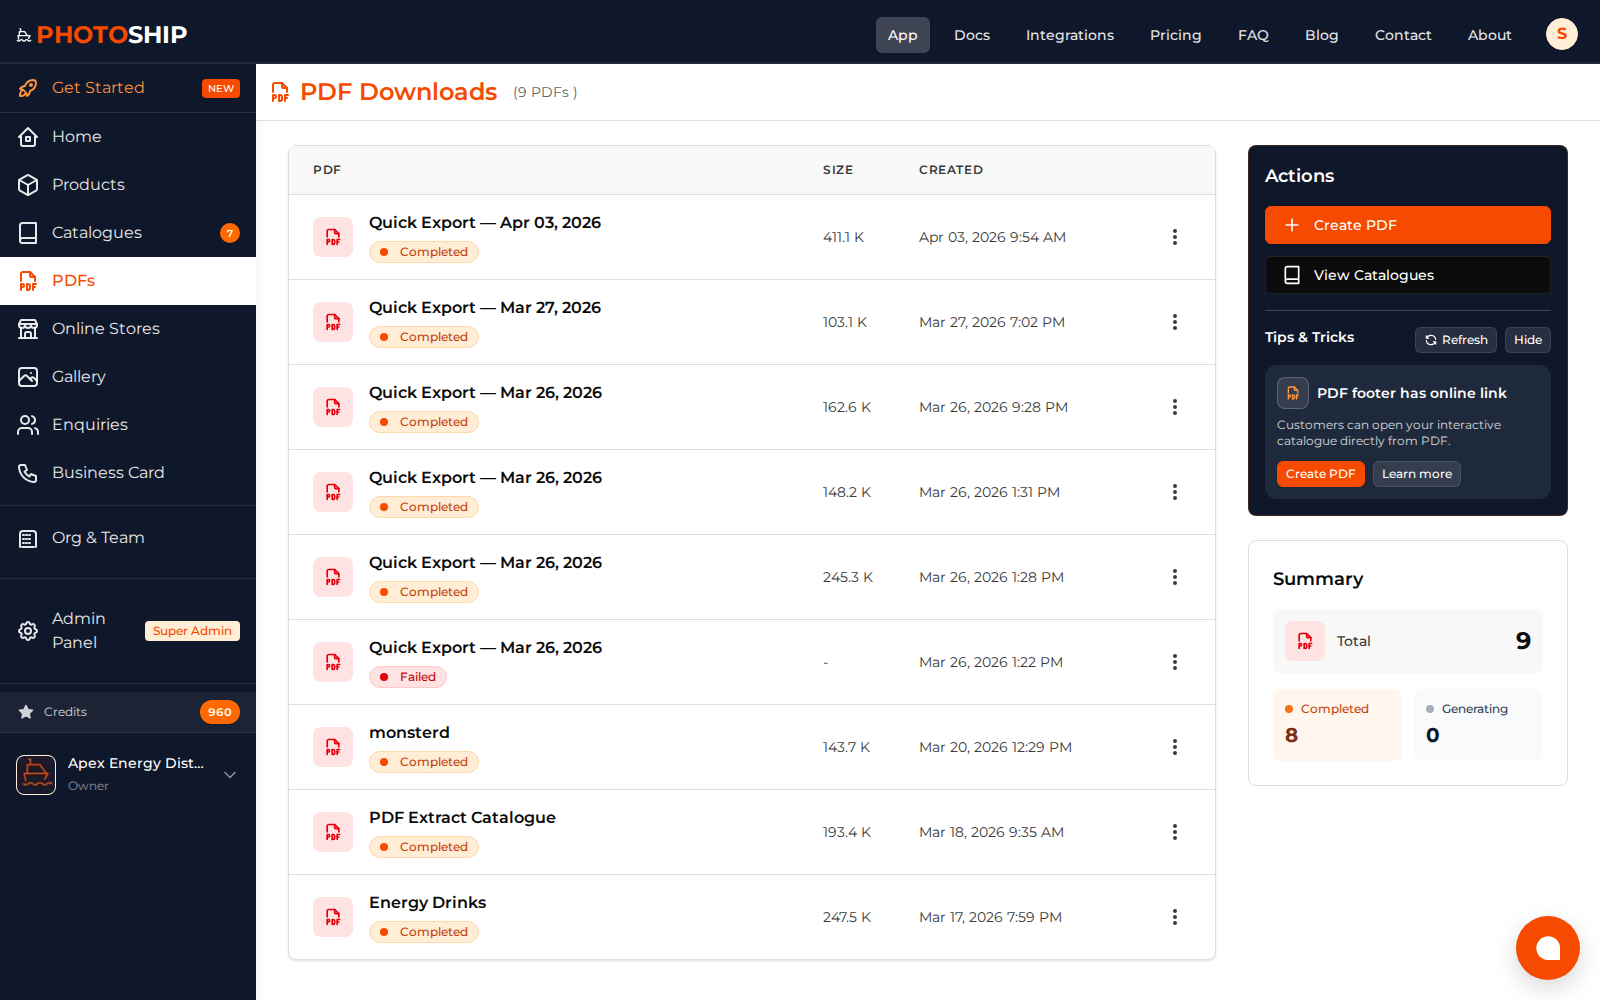Click the Failed status badge
This screenshot has height=1000, width=1600.
[x=408, y=677]
